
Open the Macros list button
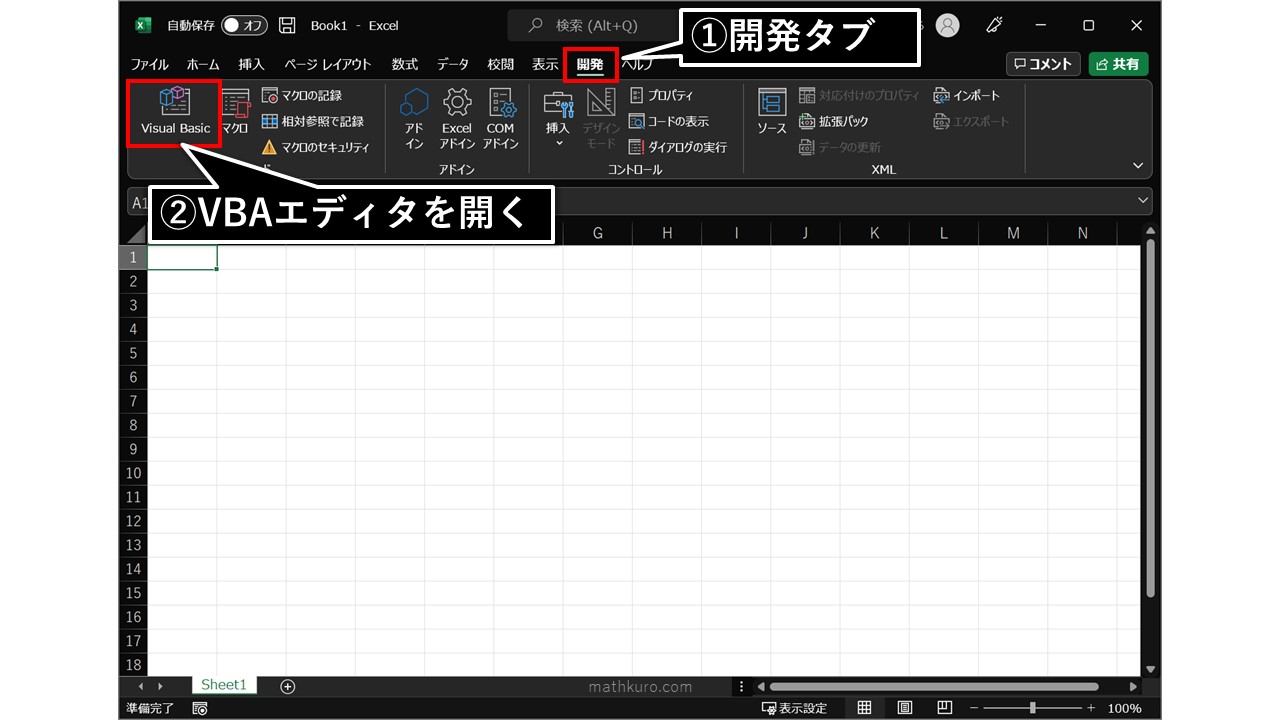[x=235, y=112]
